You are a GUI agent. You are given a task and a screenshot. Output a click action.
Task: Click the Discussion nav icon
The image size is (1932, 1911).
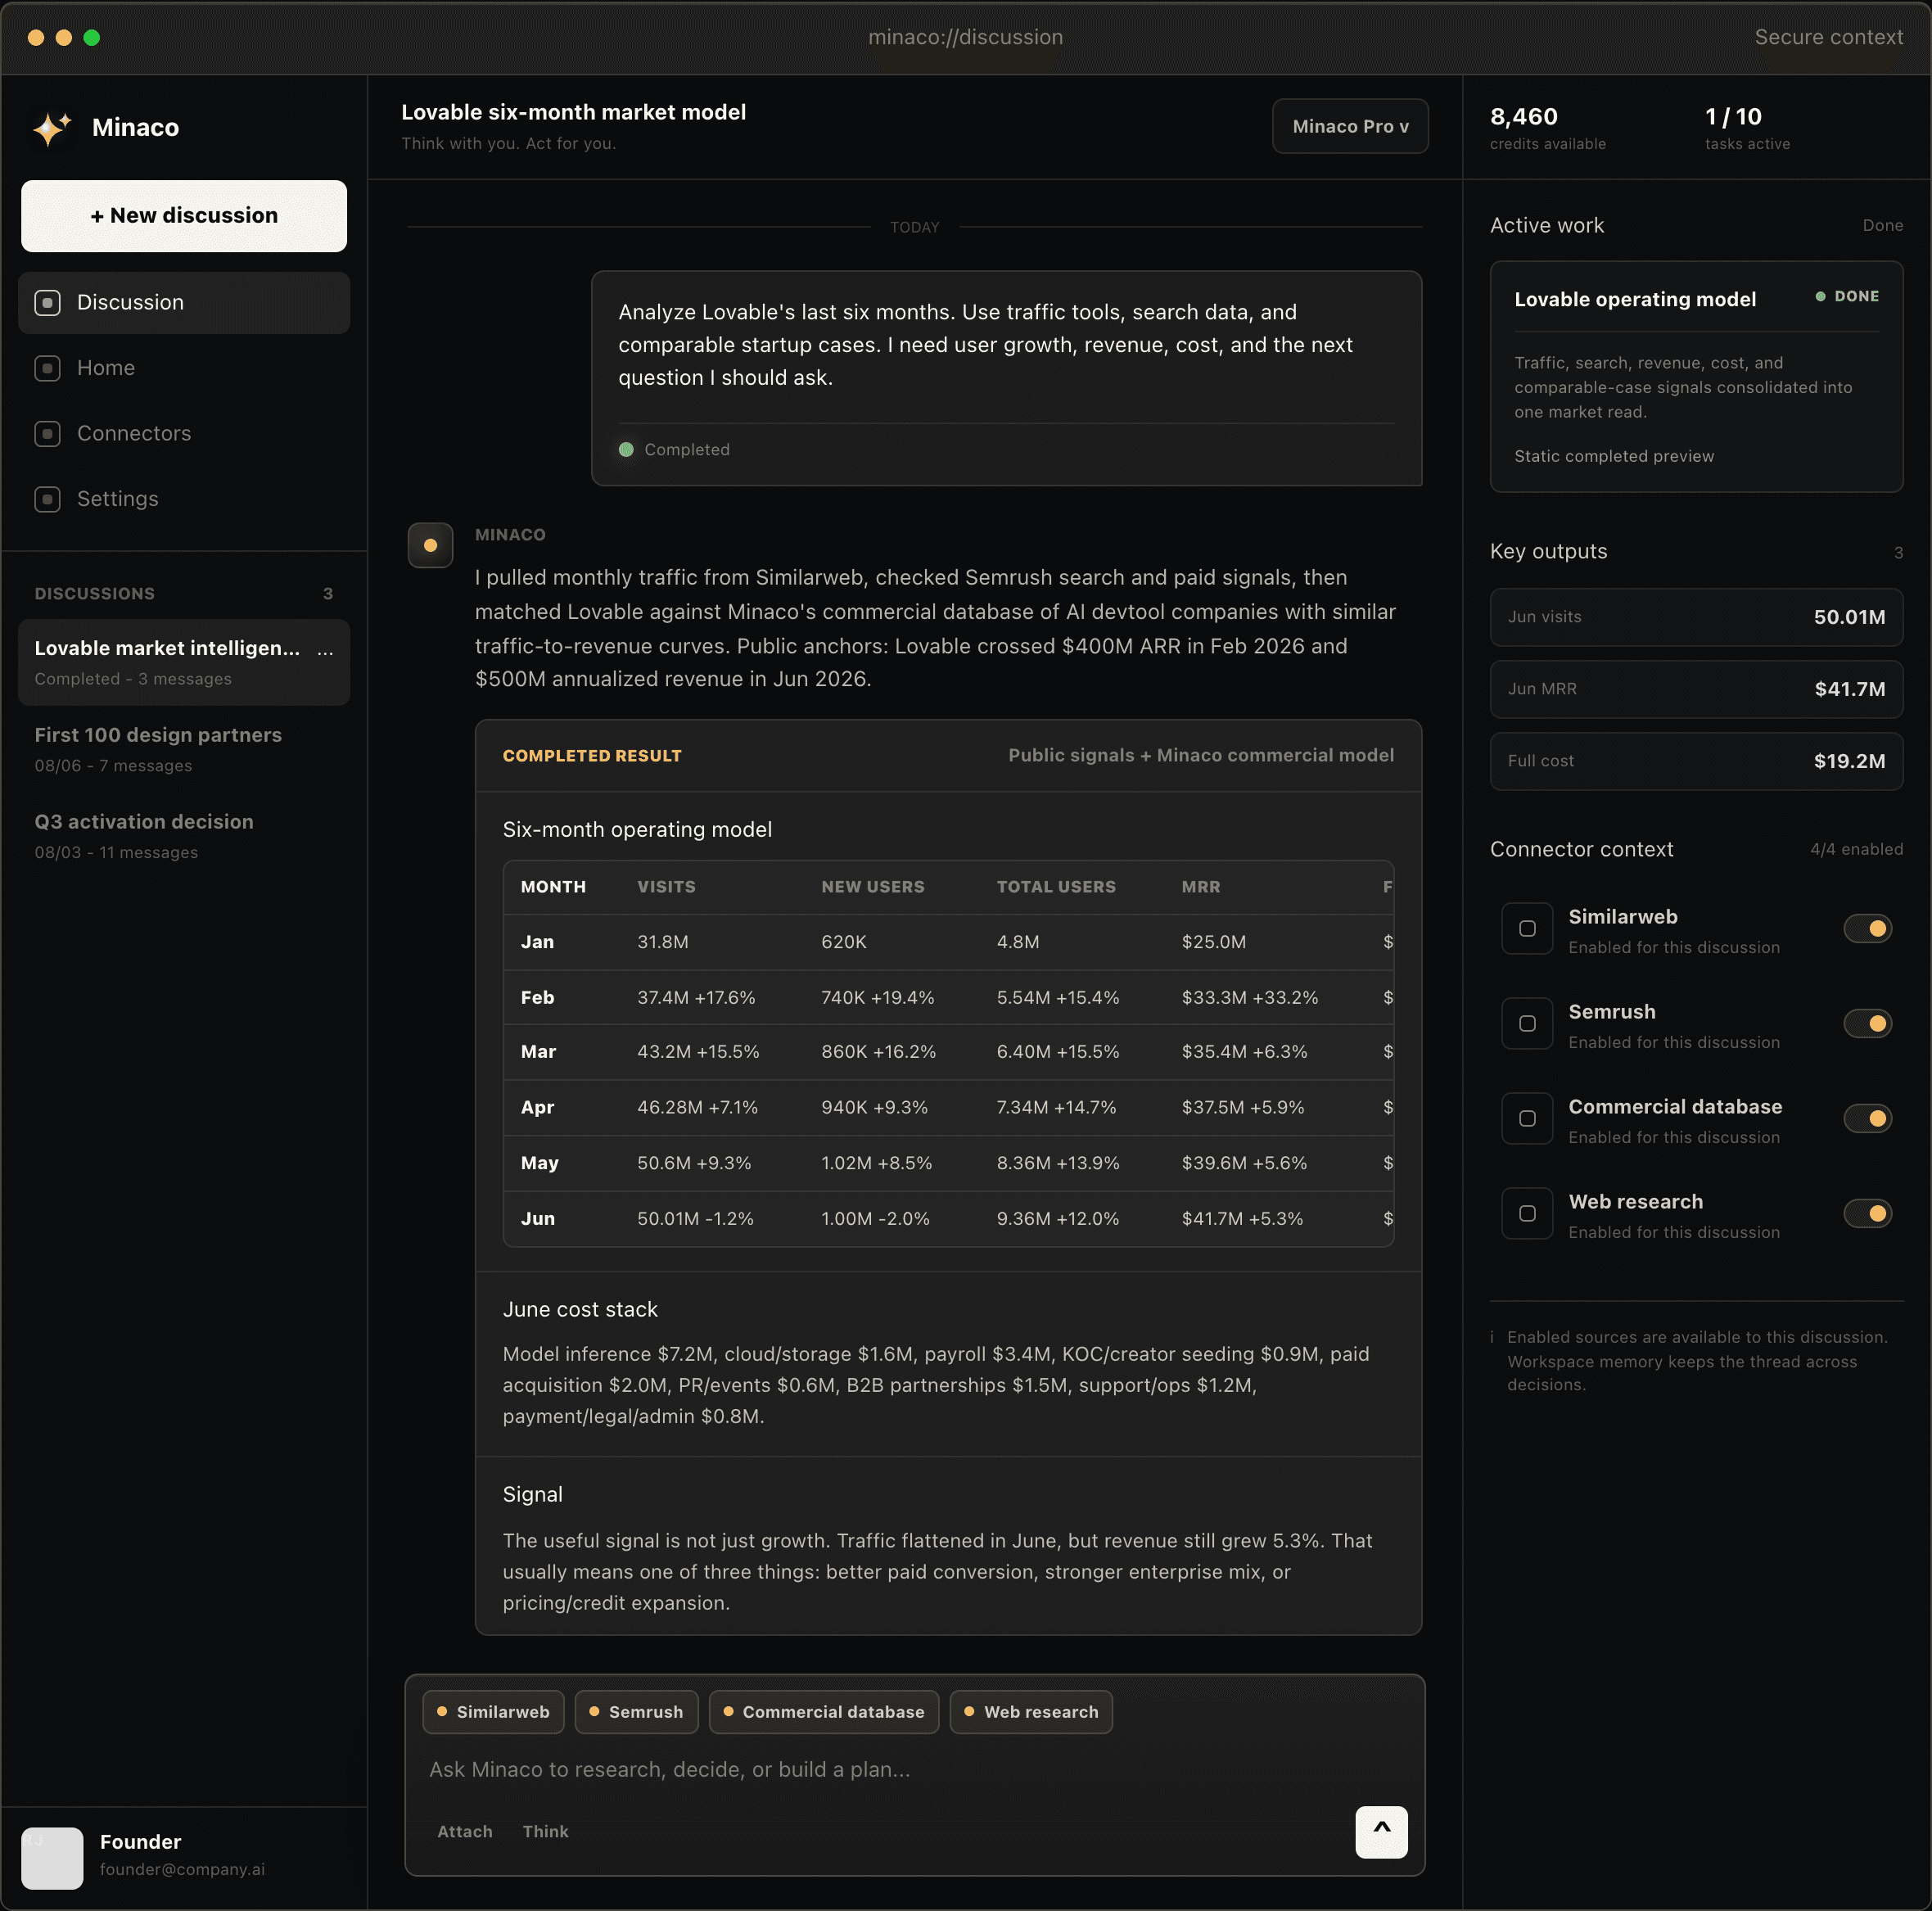(47, 302)
